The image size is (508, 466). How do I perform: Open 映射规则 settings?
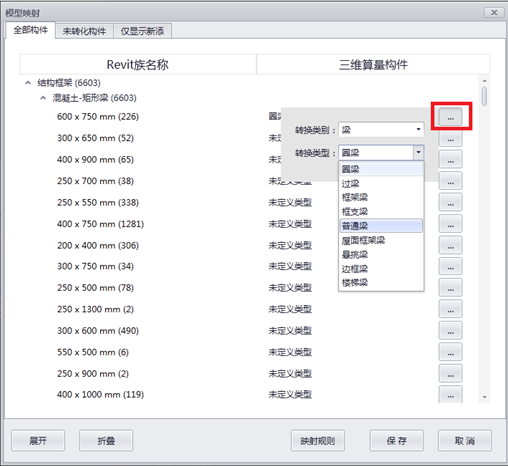pos(318,441)
